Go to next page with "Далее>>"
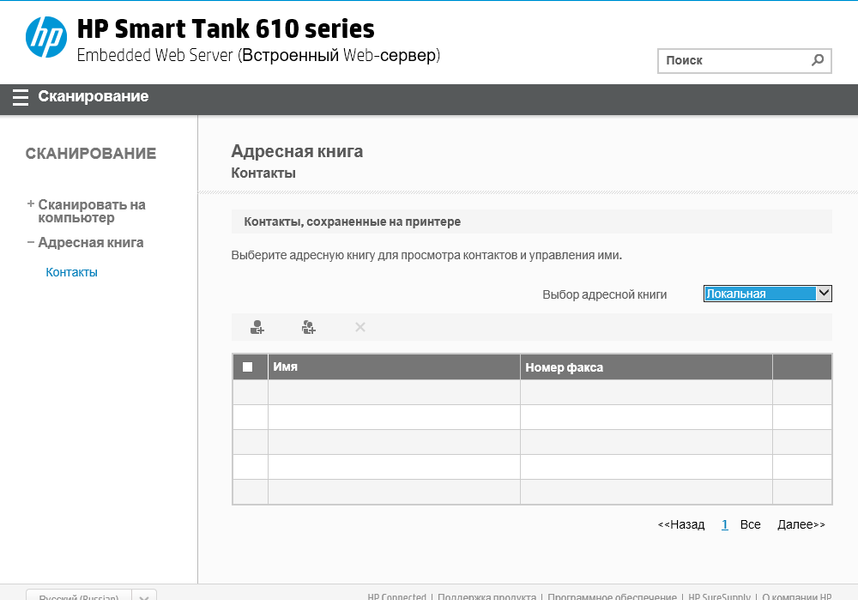This screenshot has height=600, width=858. coord(801,524)
